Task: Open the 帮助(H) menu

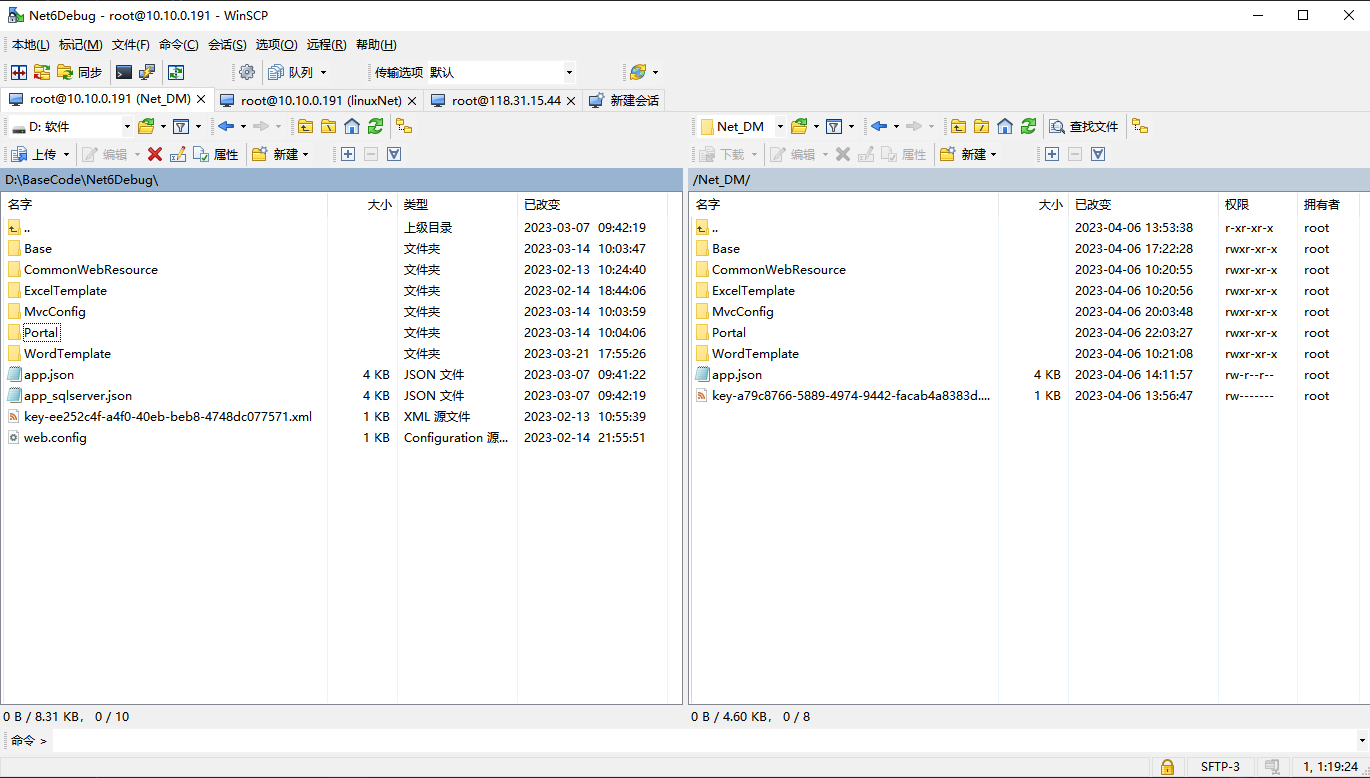Action: 376,45
